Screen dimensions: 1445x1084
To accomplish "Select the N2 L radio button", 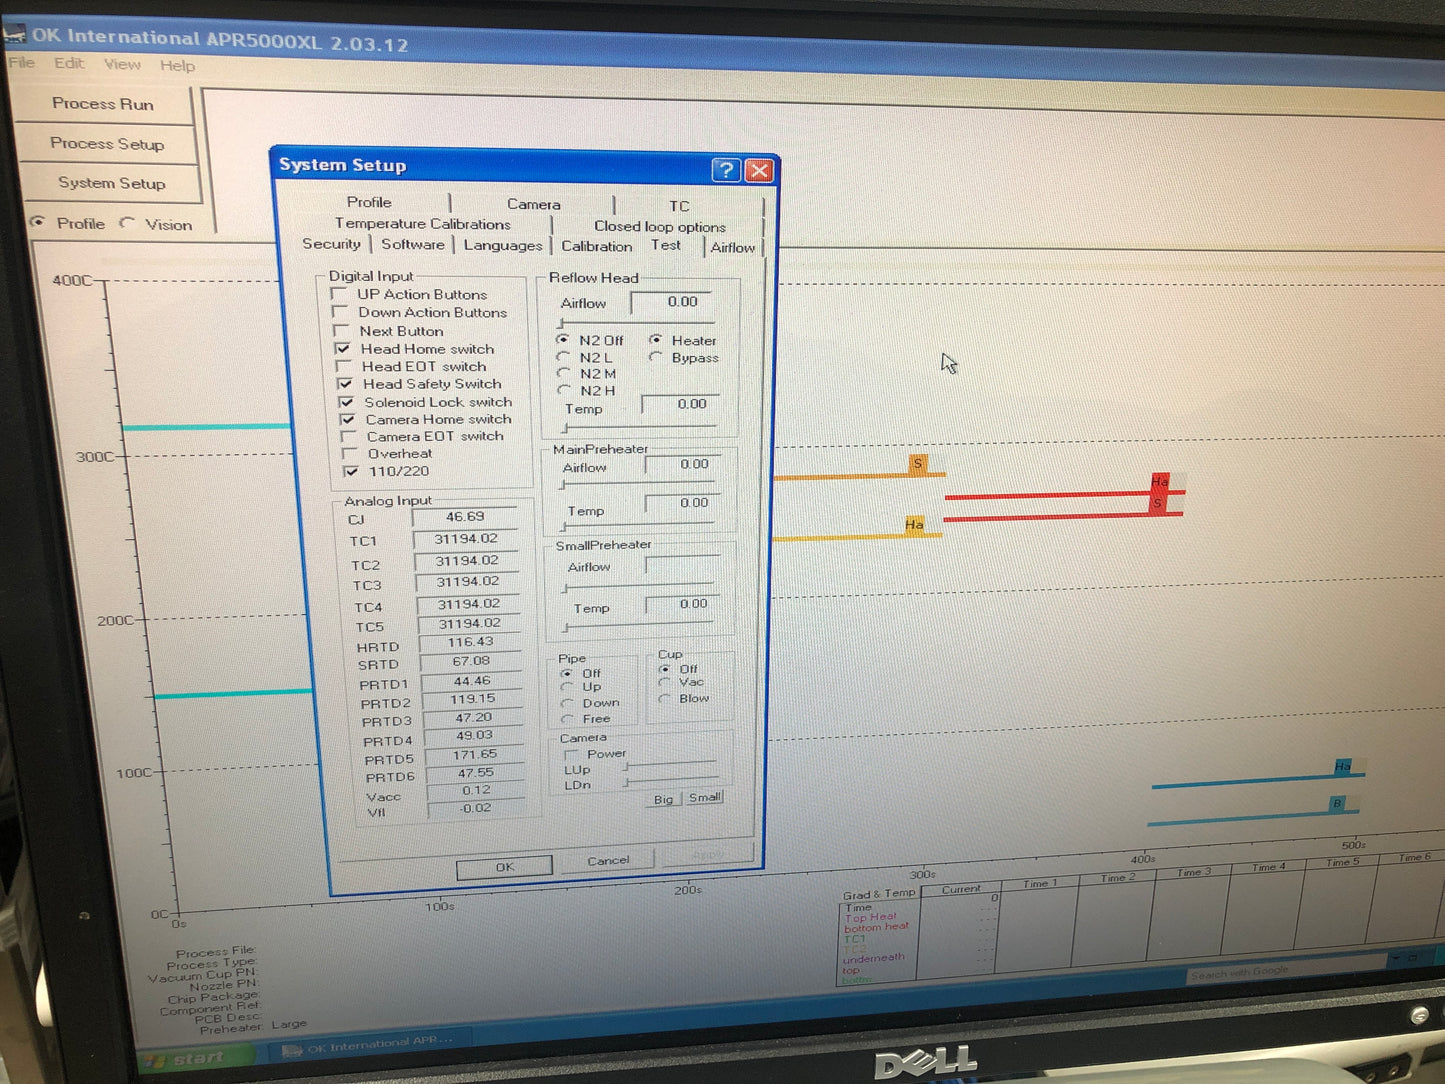I will [564, 356].
